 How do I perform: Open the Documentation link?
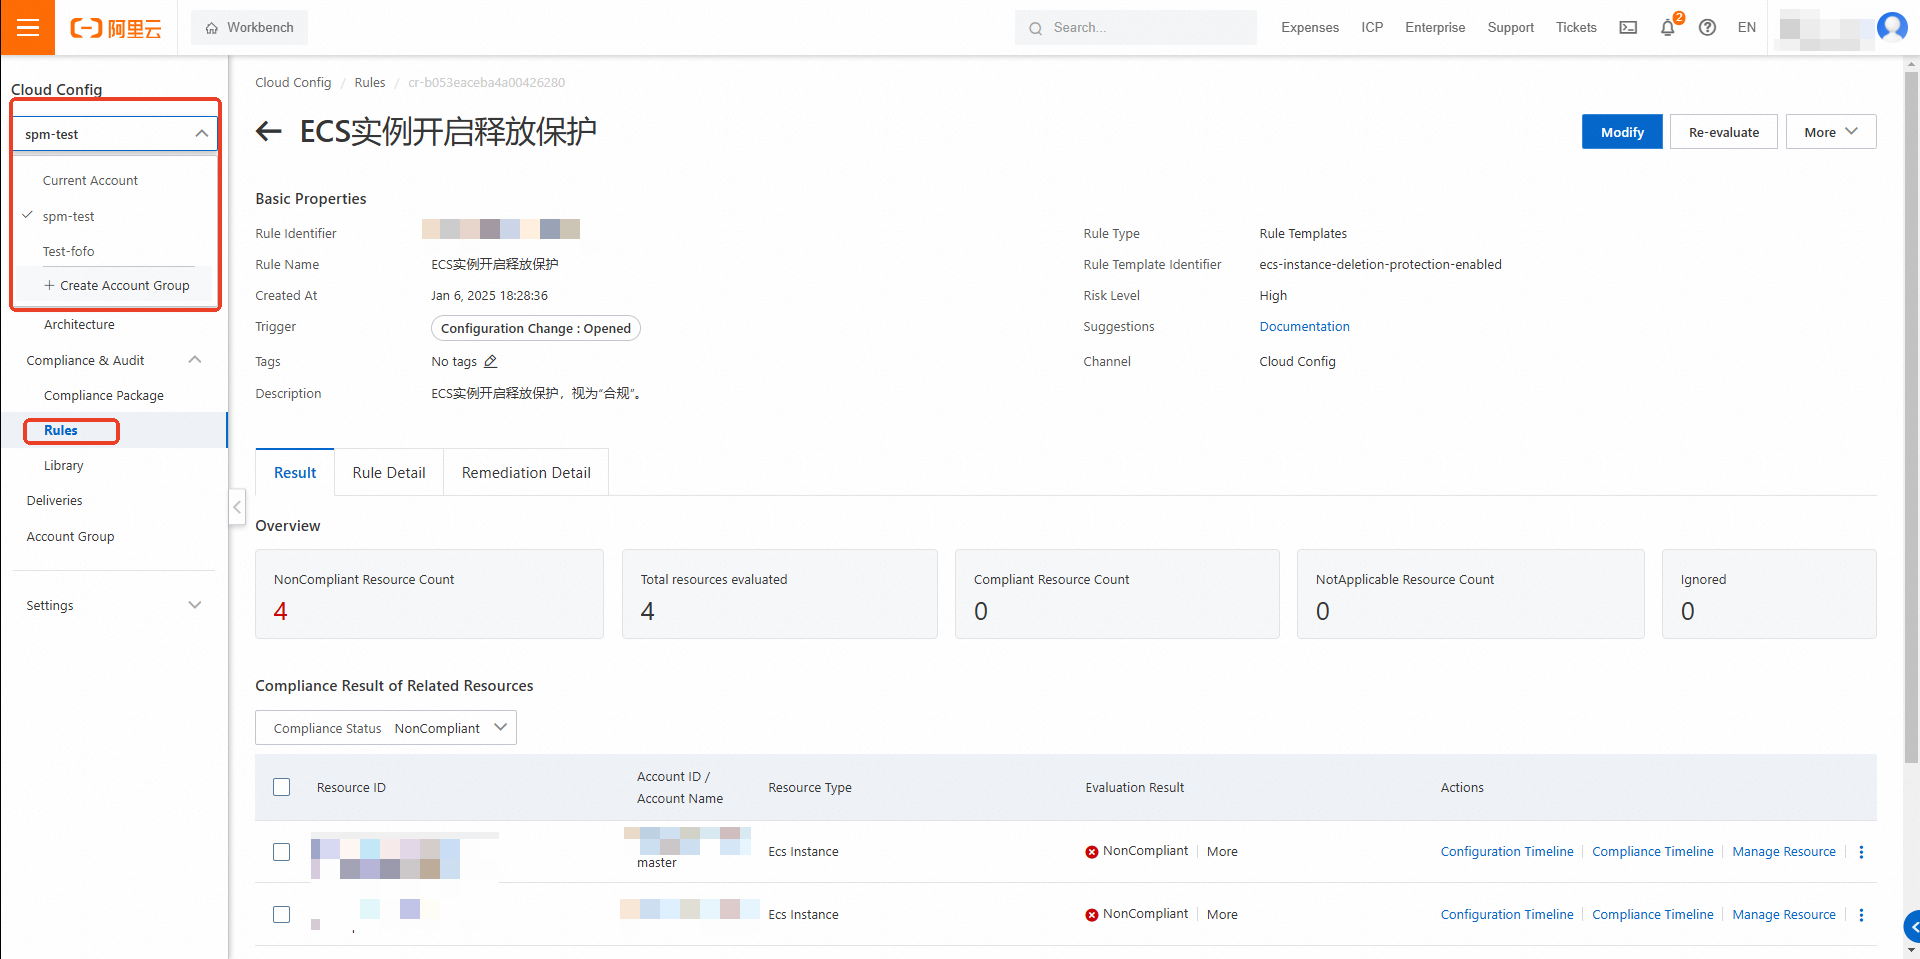tap(1304, 327)
